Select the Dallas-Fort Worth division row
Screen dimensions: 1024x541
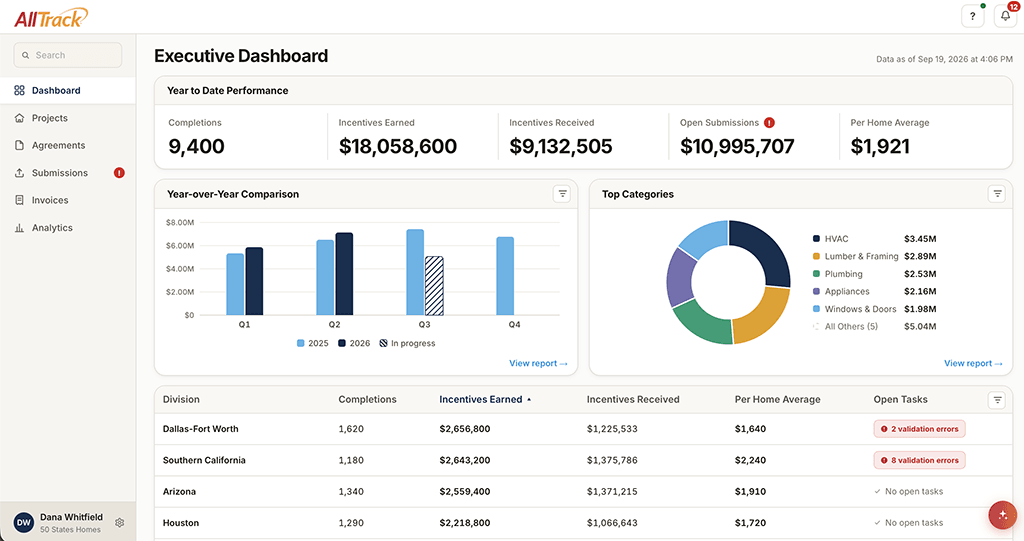coord(583,429)
